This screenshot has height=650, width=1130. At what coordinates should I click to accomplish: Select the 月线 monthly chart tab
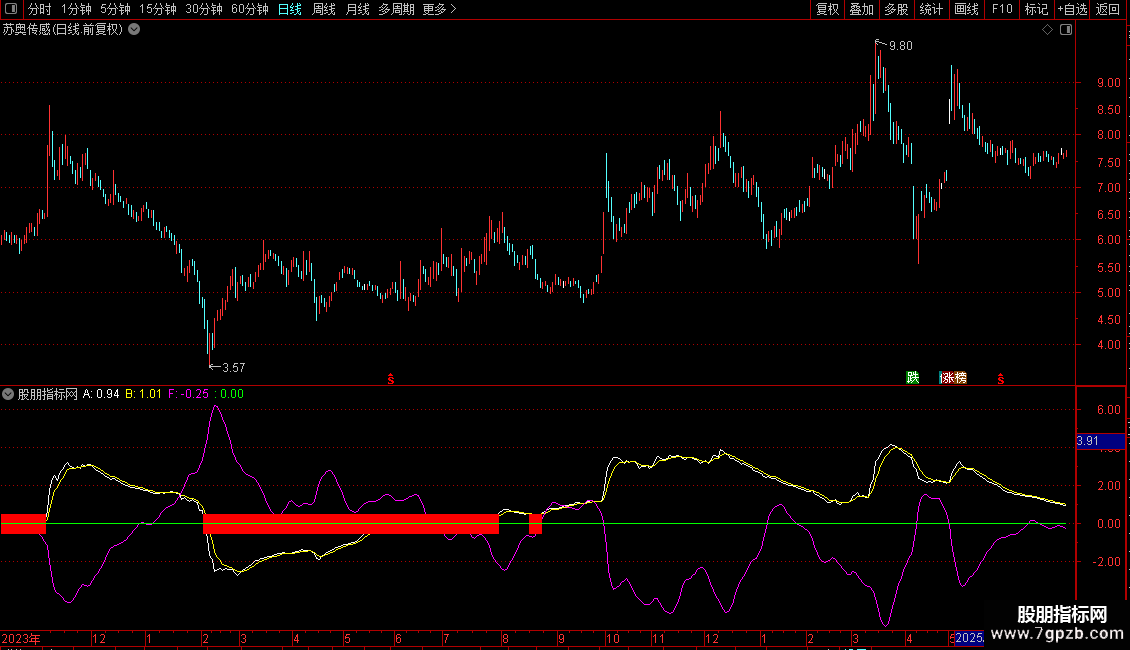pos(357,9)
